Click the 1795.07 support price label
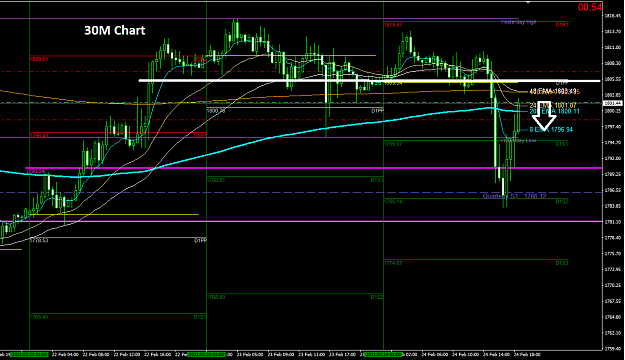The height and width of the screenshot is (360, 625). 393,144
